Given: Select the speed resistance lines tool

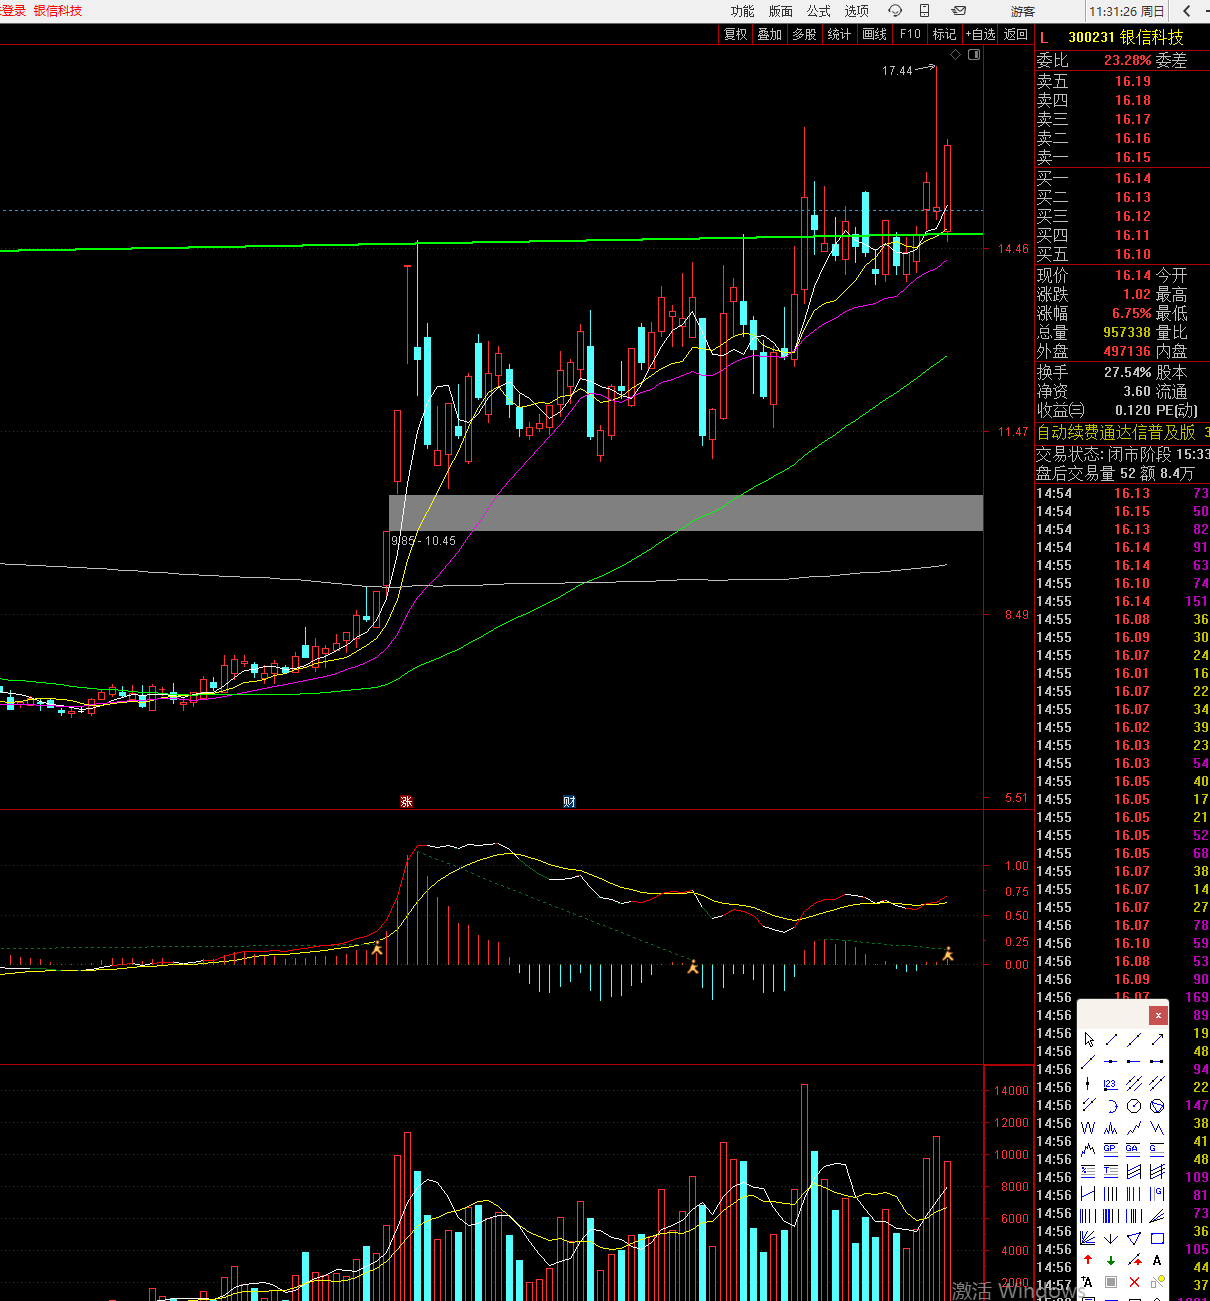Looking at the screenshot, I should (1157, 1216).
